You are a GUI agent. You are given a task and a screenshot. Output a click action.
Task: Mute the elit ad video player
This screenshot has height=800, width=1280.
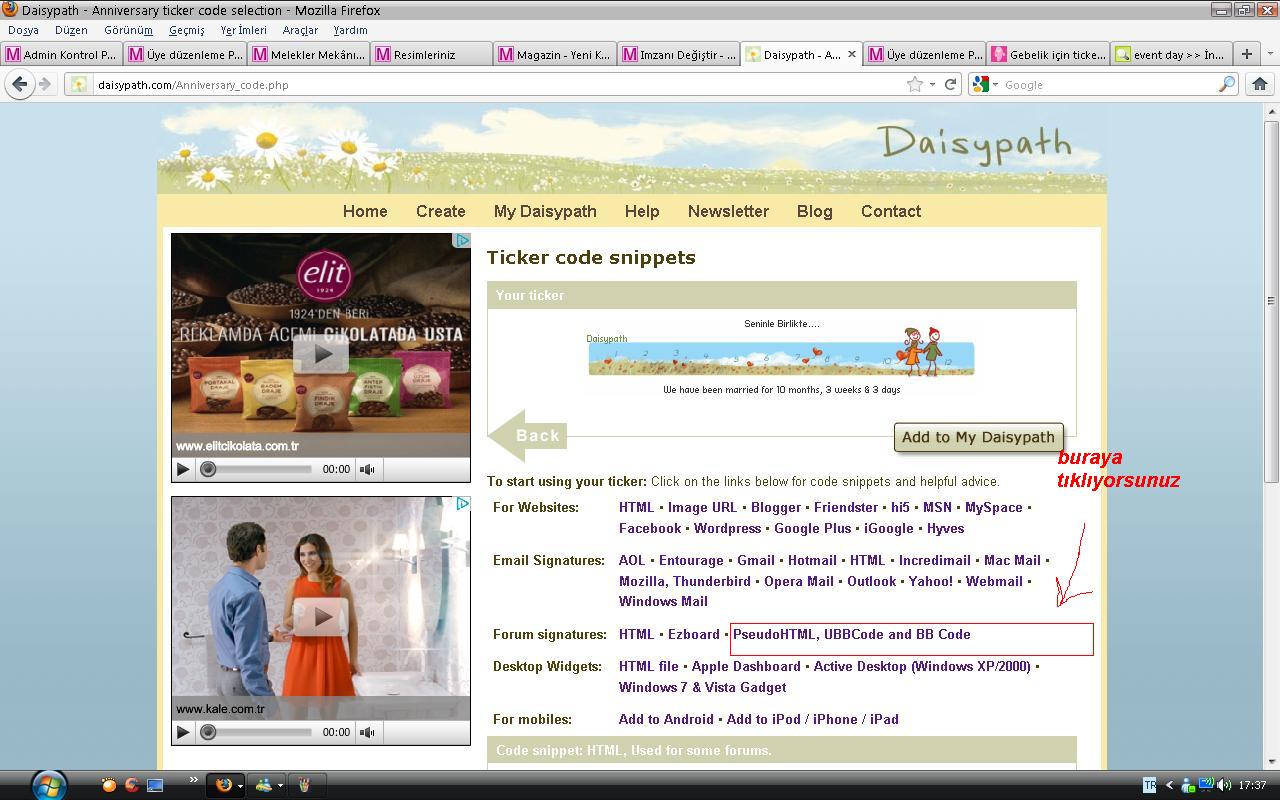tap(368, 469)
